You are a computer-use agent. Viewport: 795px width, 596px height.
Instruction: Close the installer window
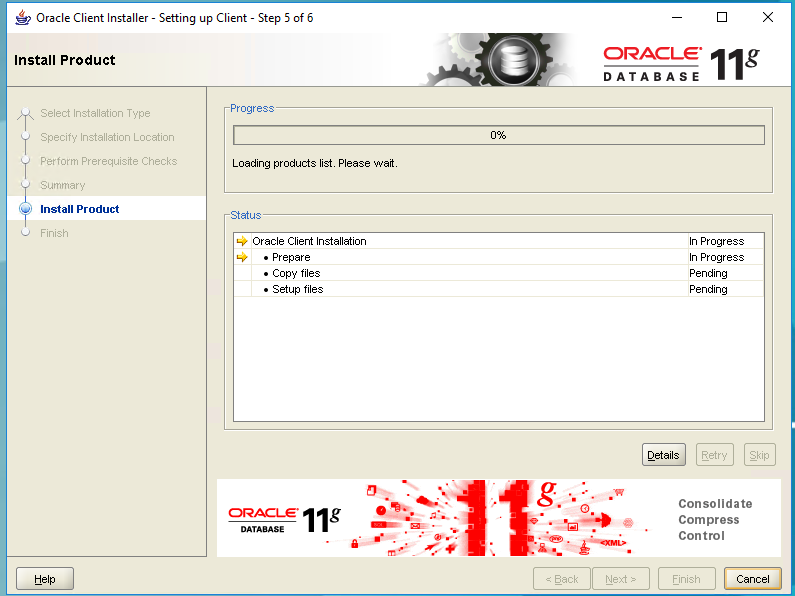pos(768,17)
